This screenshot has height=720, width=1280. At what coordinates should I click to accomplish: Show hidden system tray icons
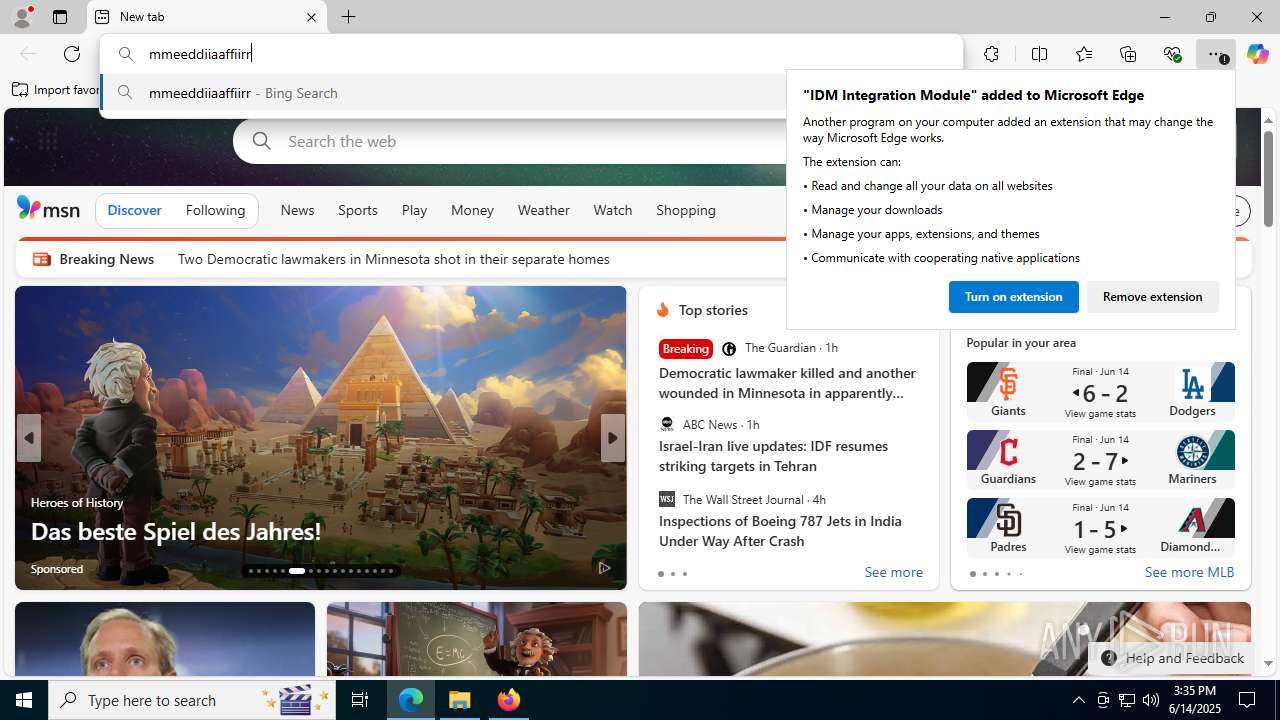pyautogui.click(x=1078, y=700)
